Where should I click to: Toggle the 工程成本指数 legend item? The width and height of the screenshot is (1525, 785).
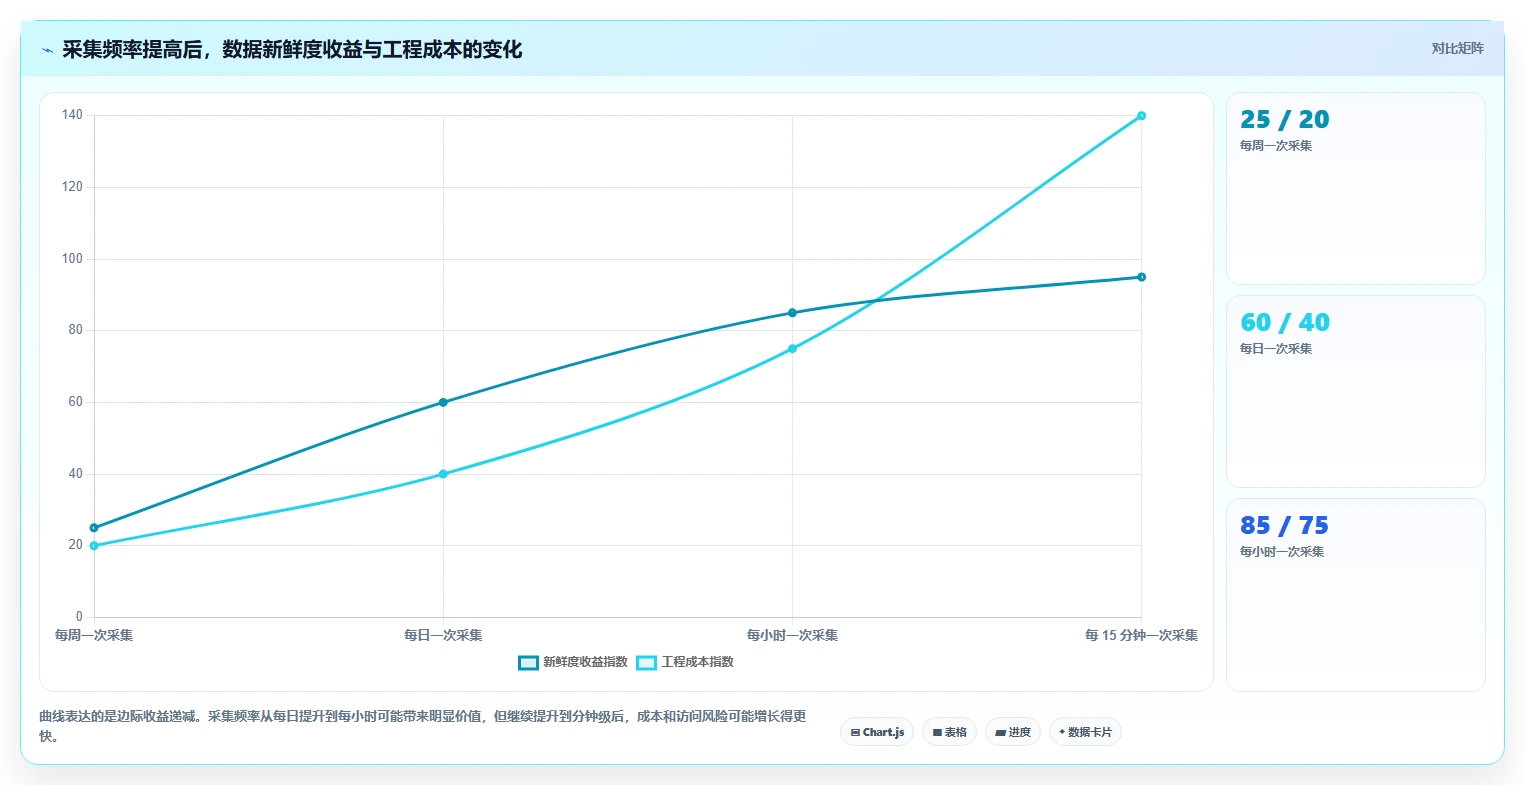pyautogui.click(x=686, y=662)
